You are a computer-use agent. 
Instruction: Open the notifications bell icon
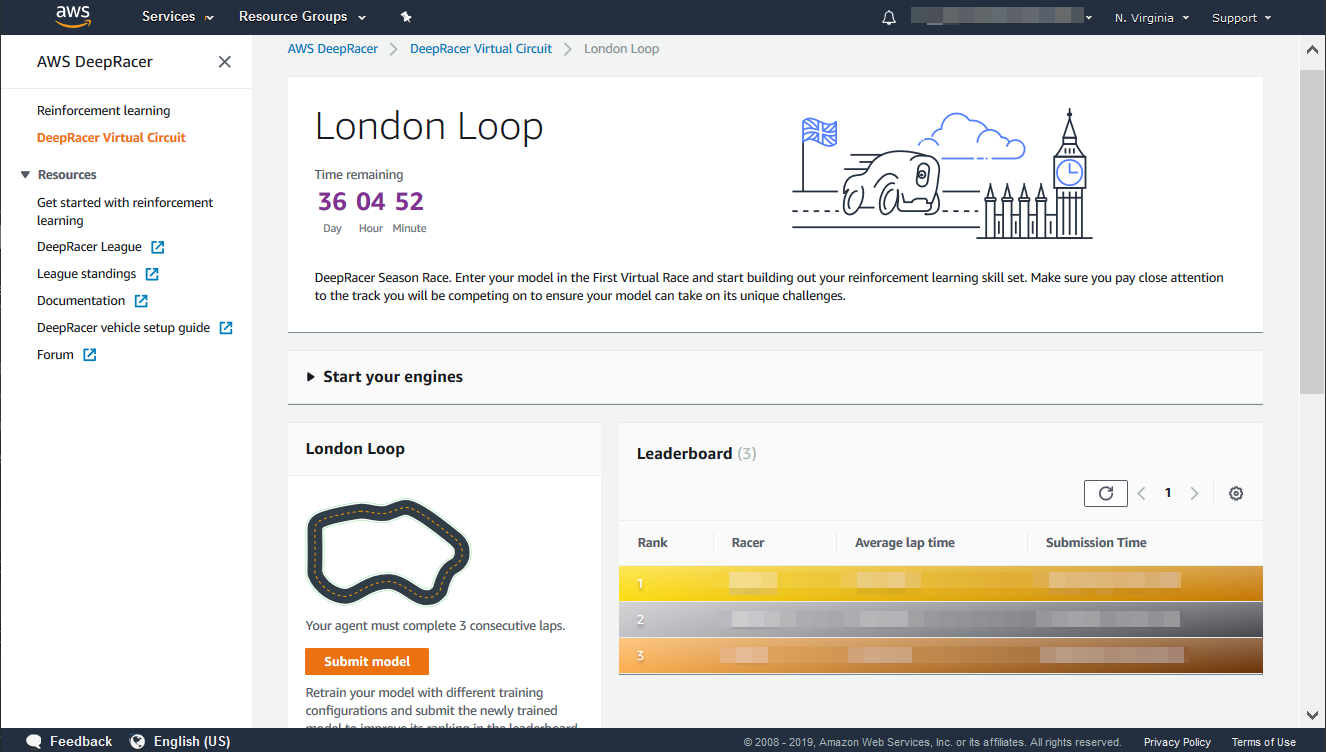(889, 18)
